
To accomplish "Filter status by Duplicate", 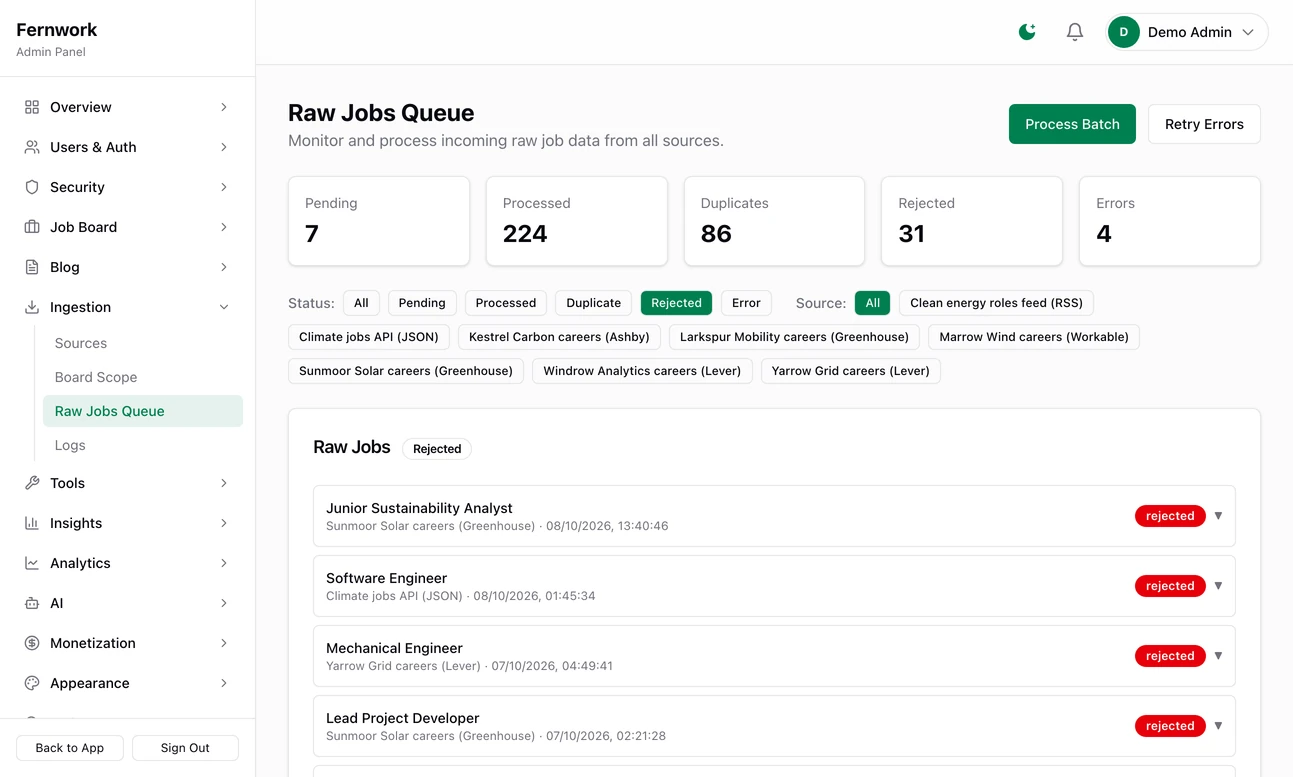I will point(594,303).
